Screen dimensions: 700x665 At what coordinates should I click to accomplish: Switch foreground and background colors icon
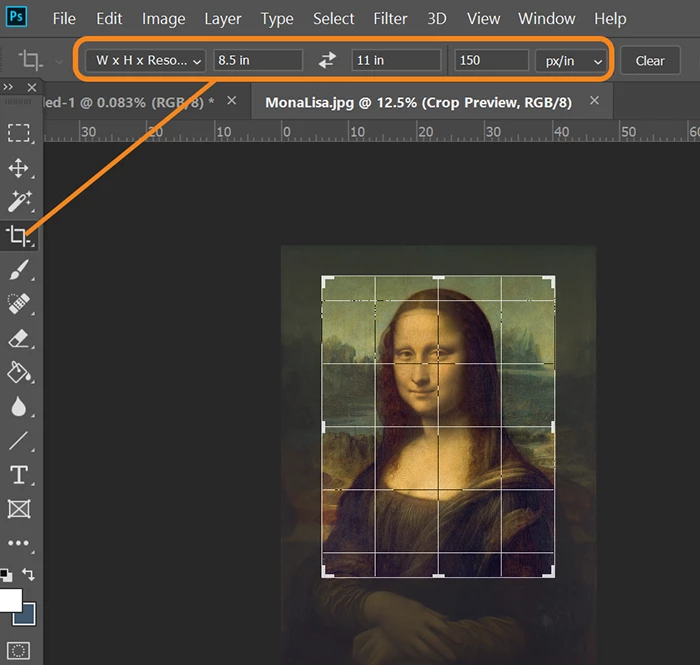[29, 574]
